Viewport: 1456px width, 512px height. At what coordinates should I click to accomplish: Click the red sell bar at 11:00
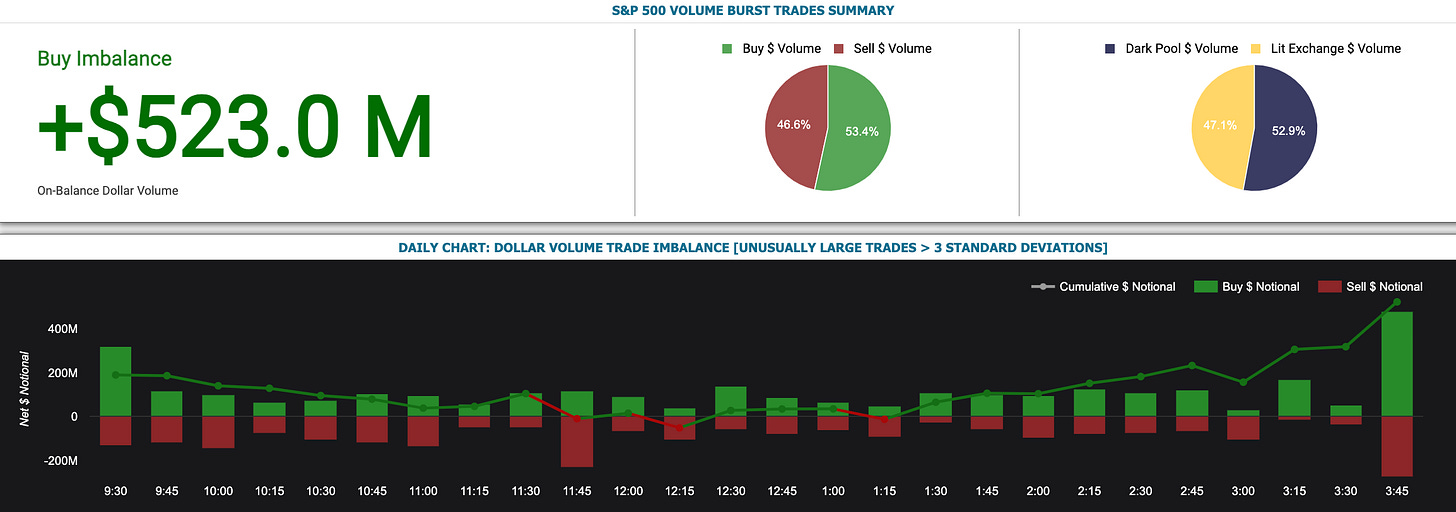[x=423, y=431]
